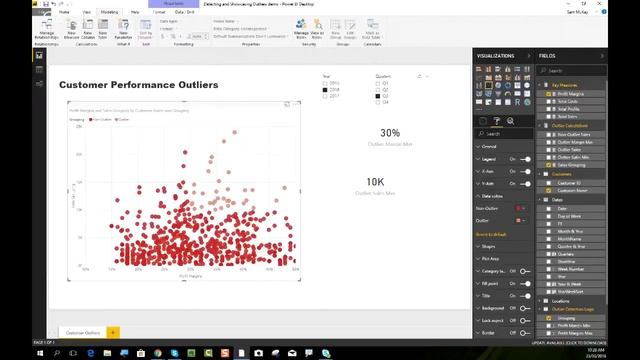Open the Format ribbon tab
The height and width of the screenshot is (360, 640).
pyautogui.click(x=159, y=12)
